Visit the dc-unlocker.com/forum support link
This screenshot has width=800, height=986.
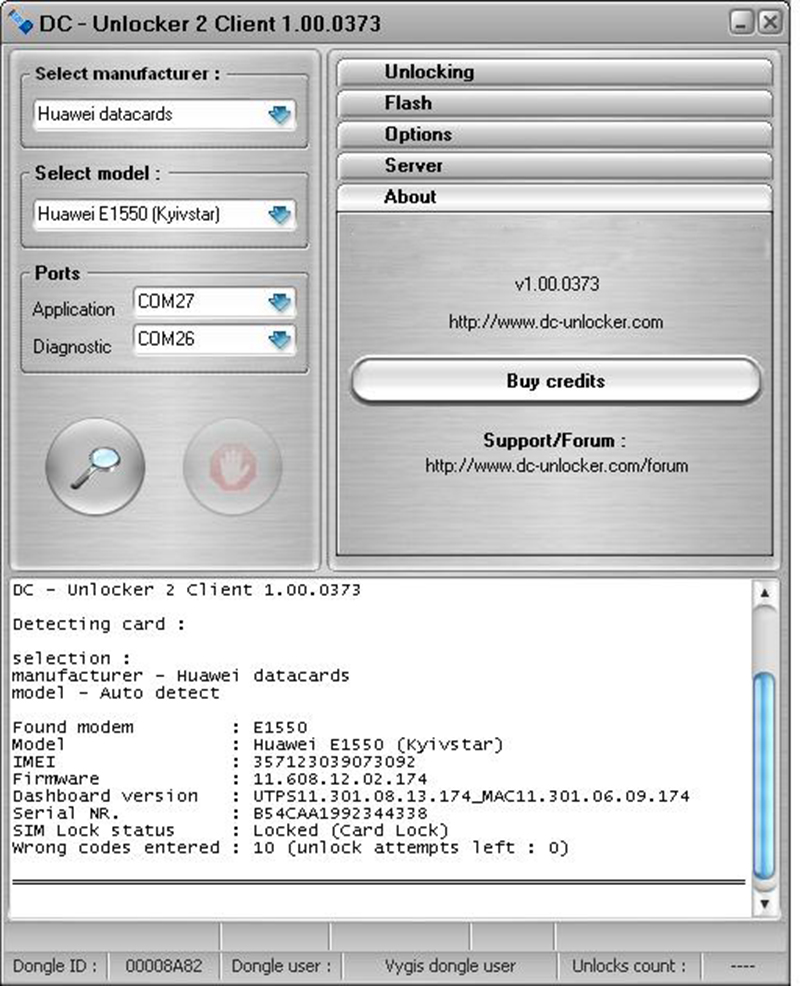click(x=556, y=466)
